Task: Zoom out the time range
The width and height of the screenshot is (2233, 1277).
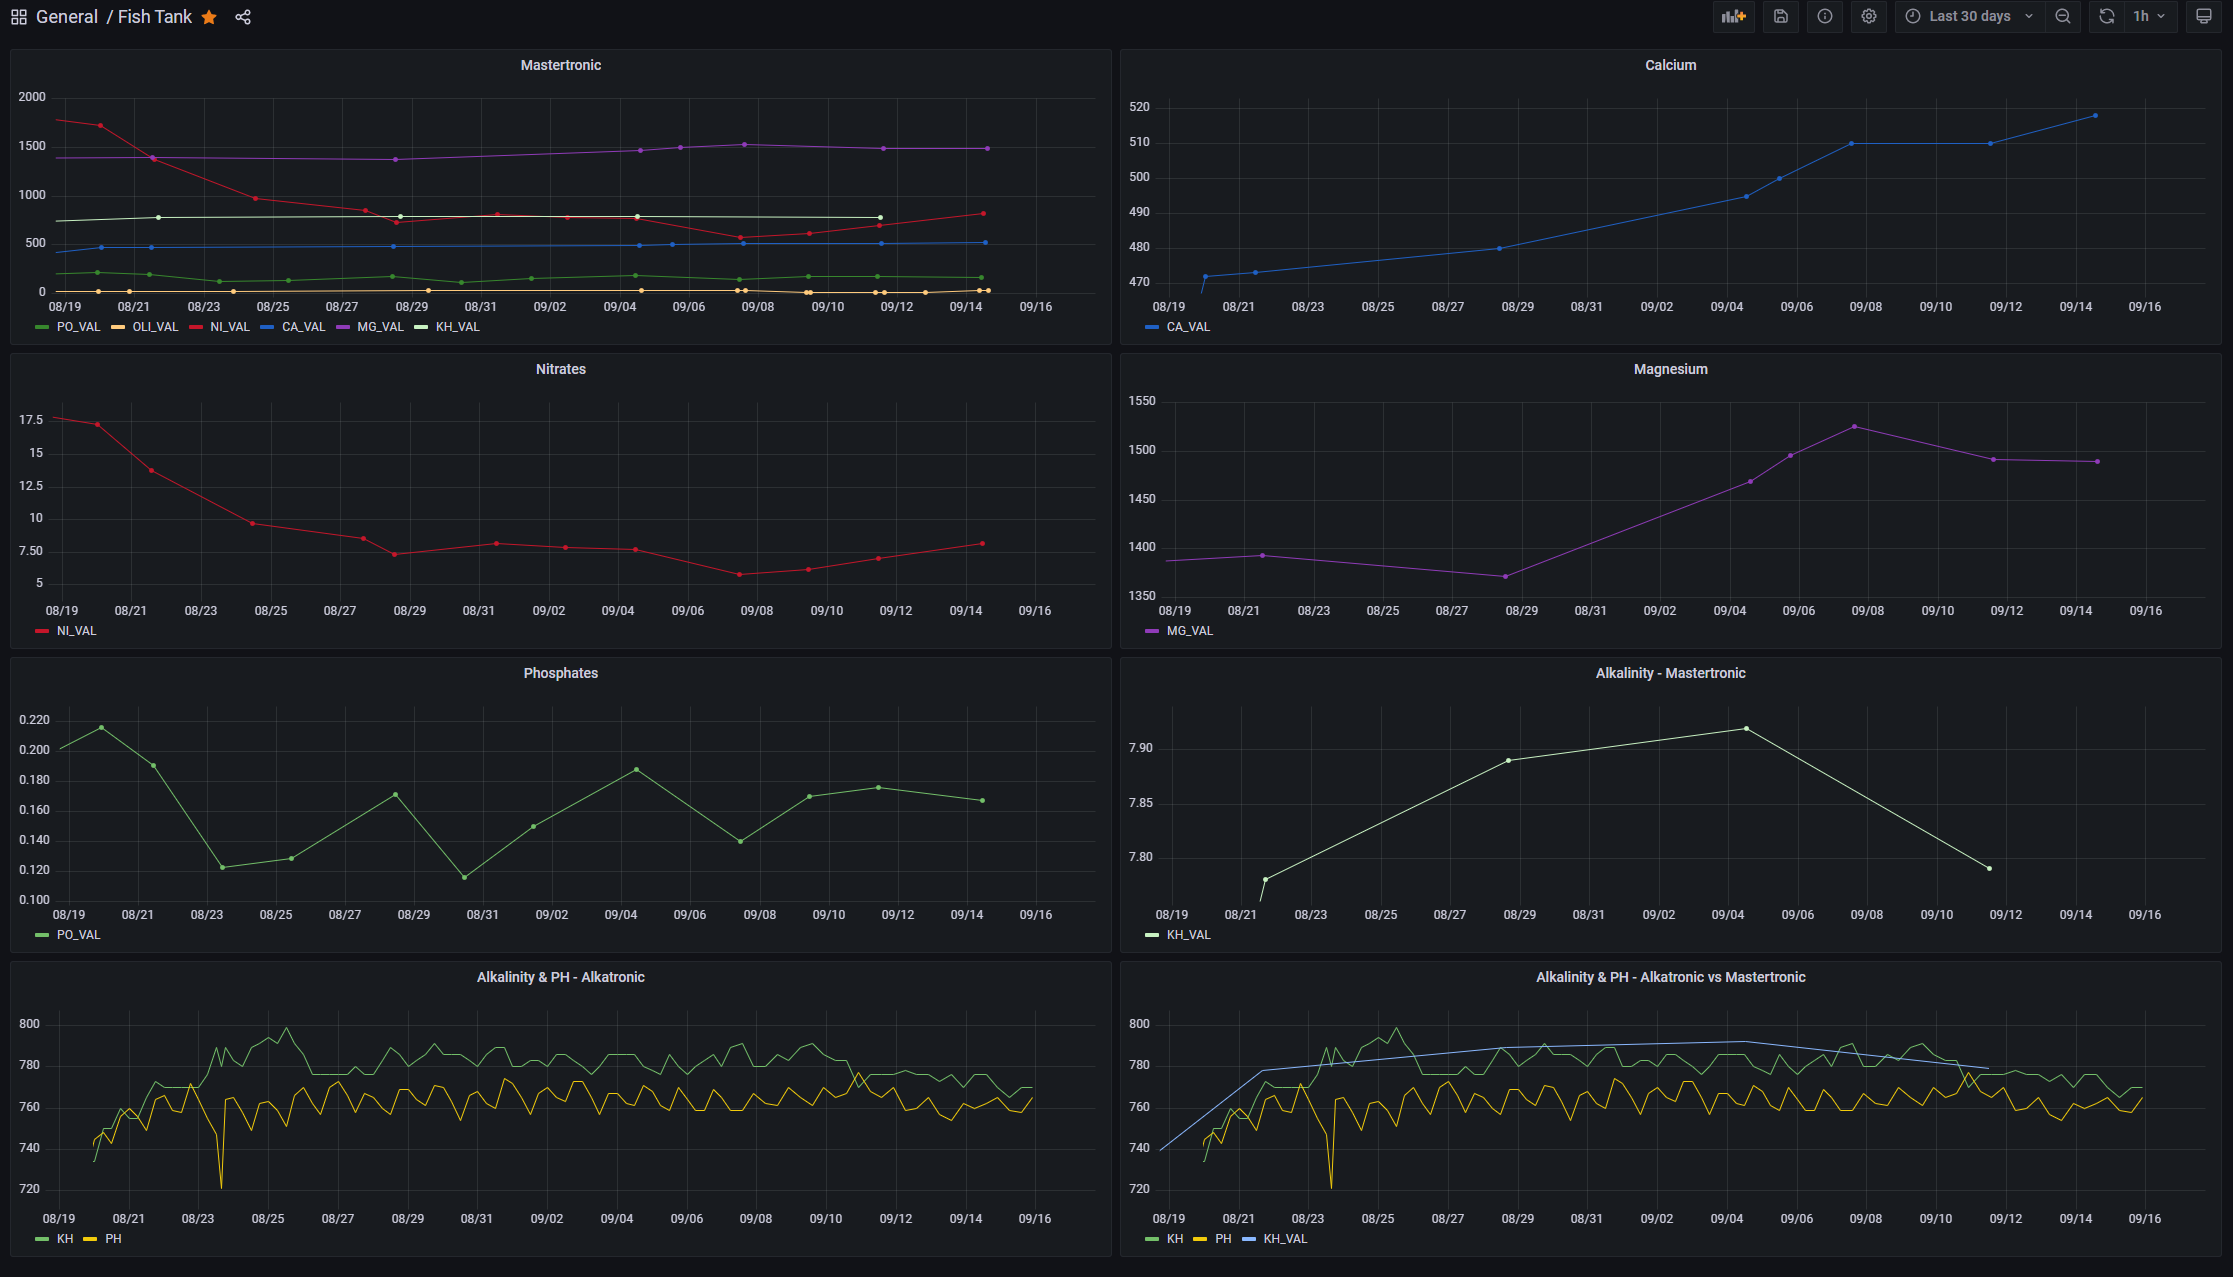Action: point(2063,16)
